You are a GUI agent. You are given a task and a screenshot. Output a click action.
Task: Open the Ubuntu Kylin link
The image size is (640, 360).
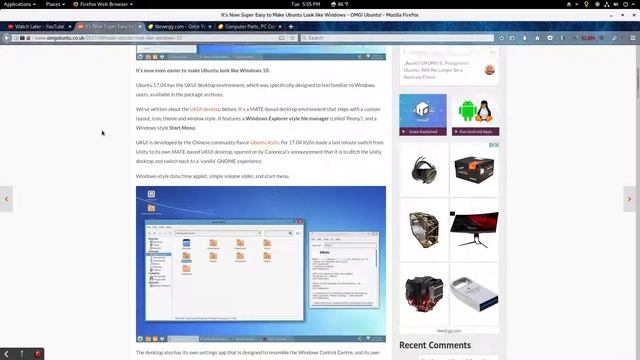coord(264,142)
